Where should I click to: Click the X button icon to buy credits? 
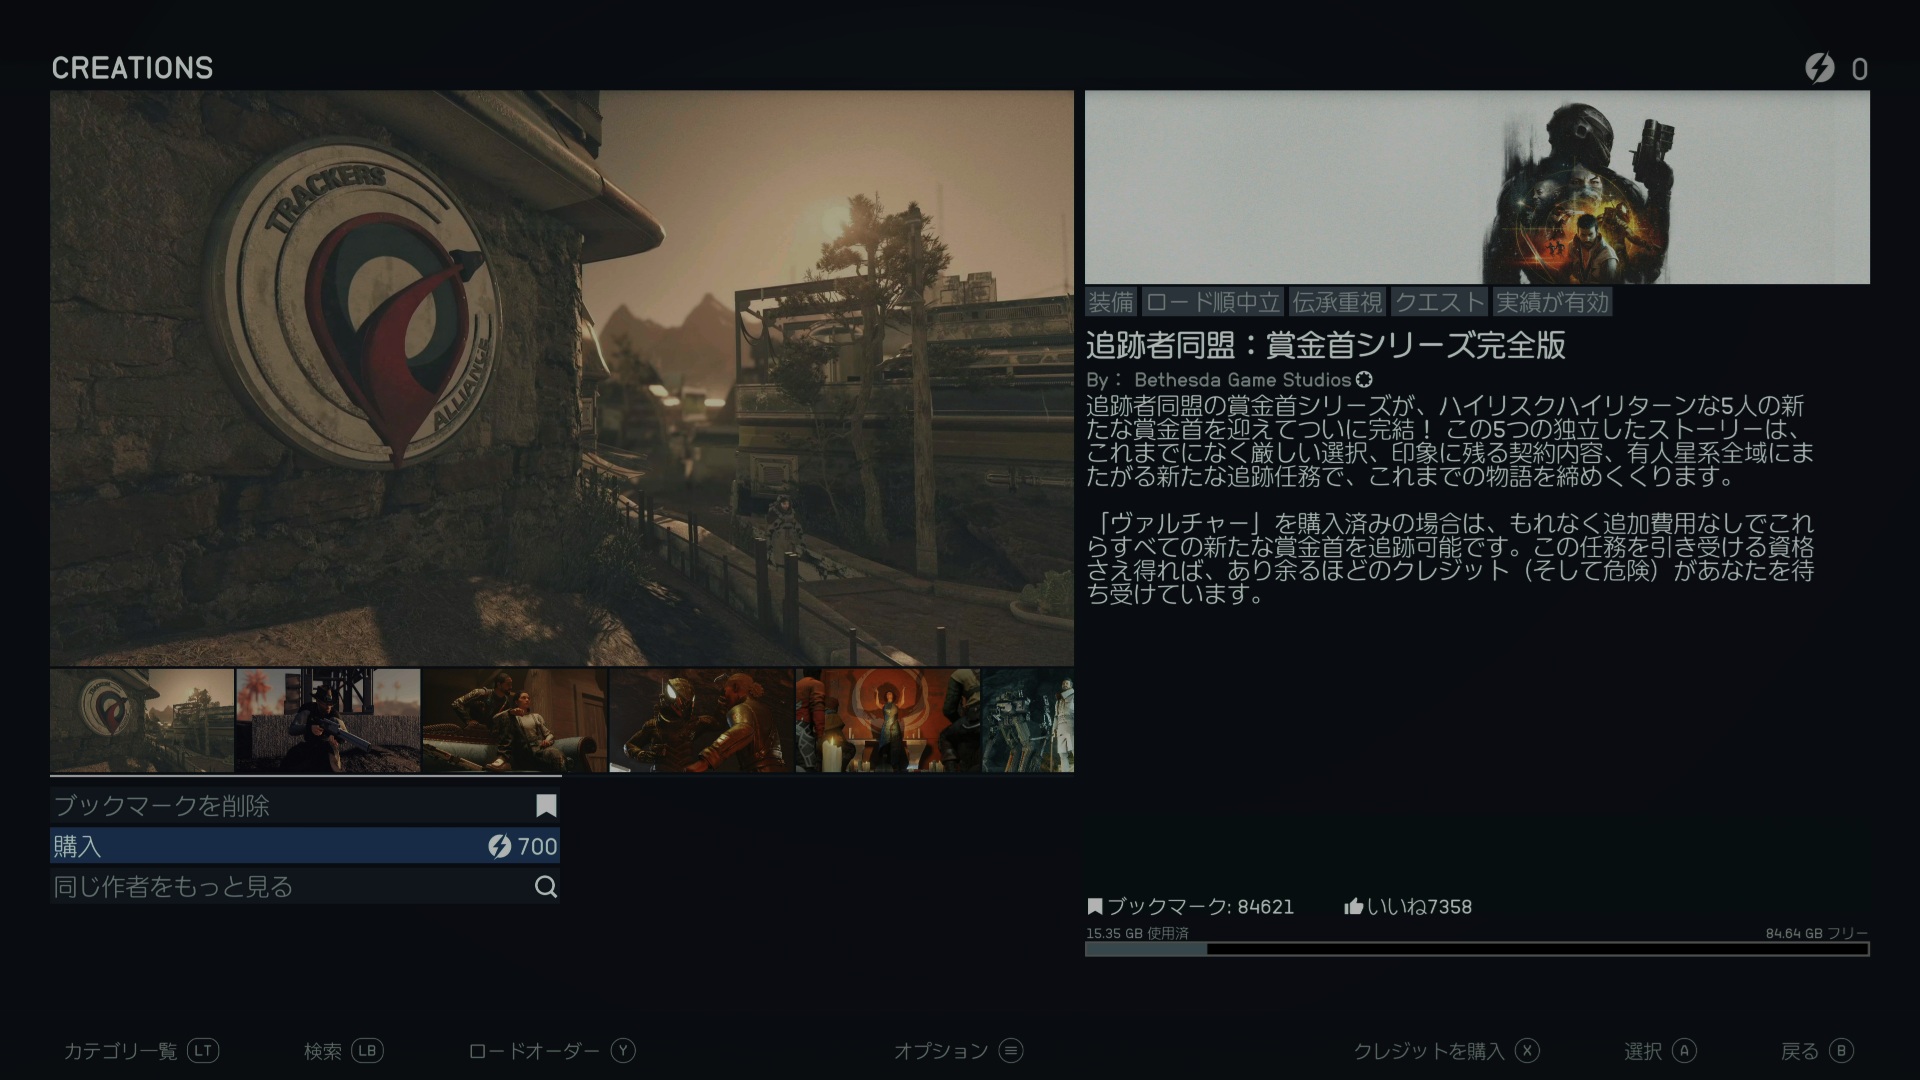1526,1051
